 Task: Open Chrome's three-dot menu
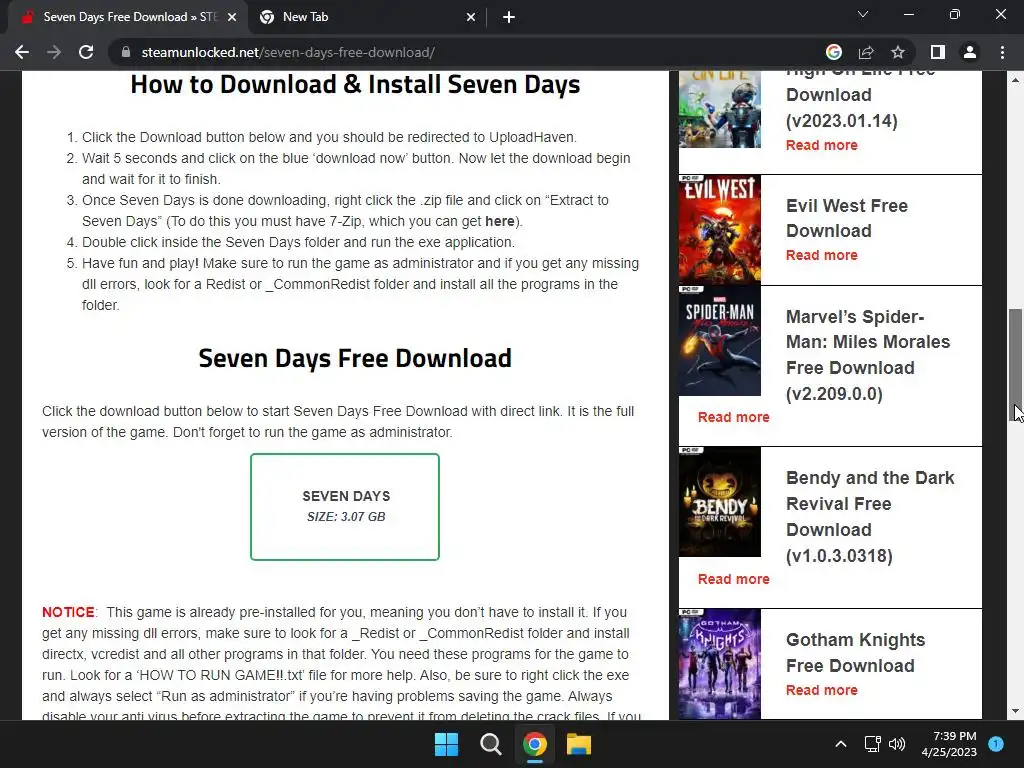[x=1002, y=52]
